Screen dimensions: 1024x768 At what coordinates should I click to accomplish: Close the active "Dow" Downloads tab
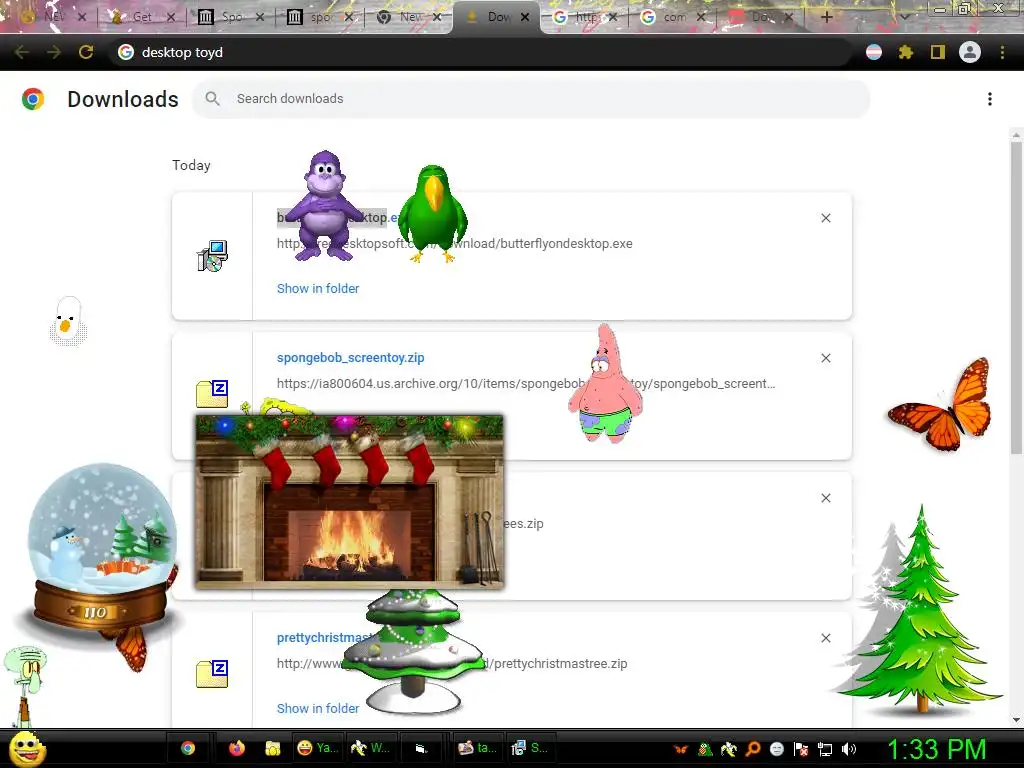525,17
